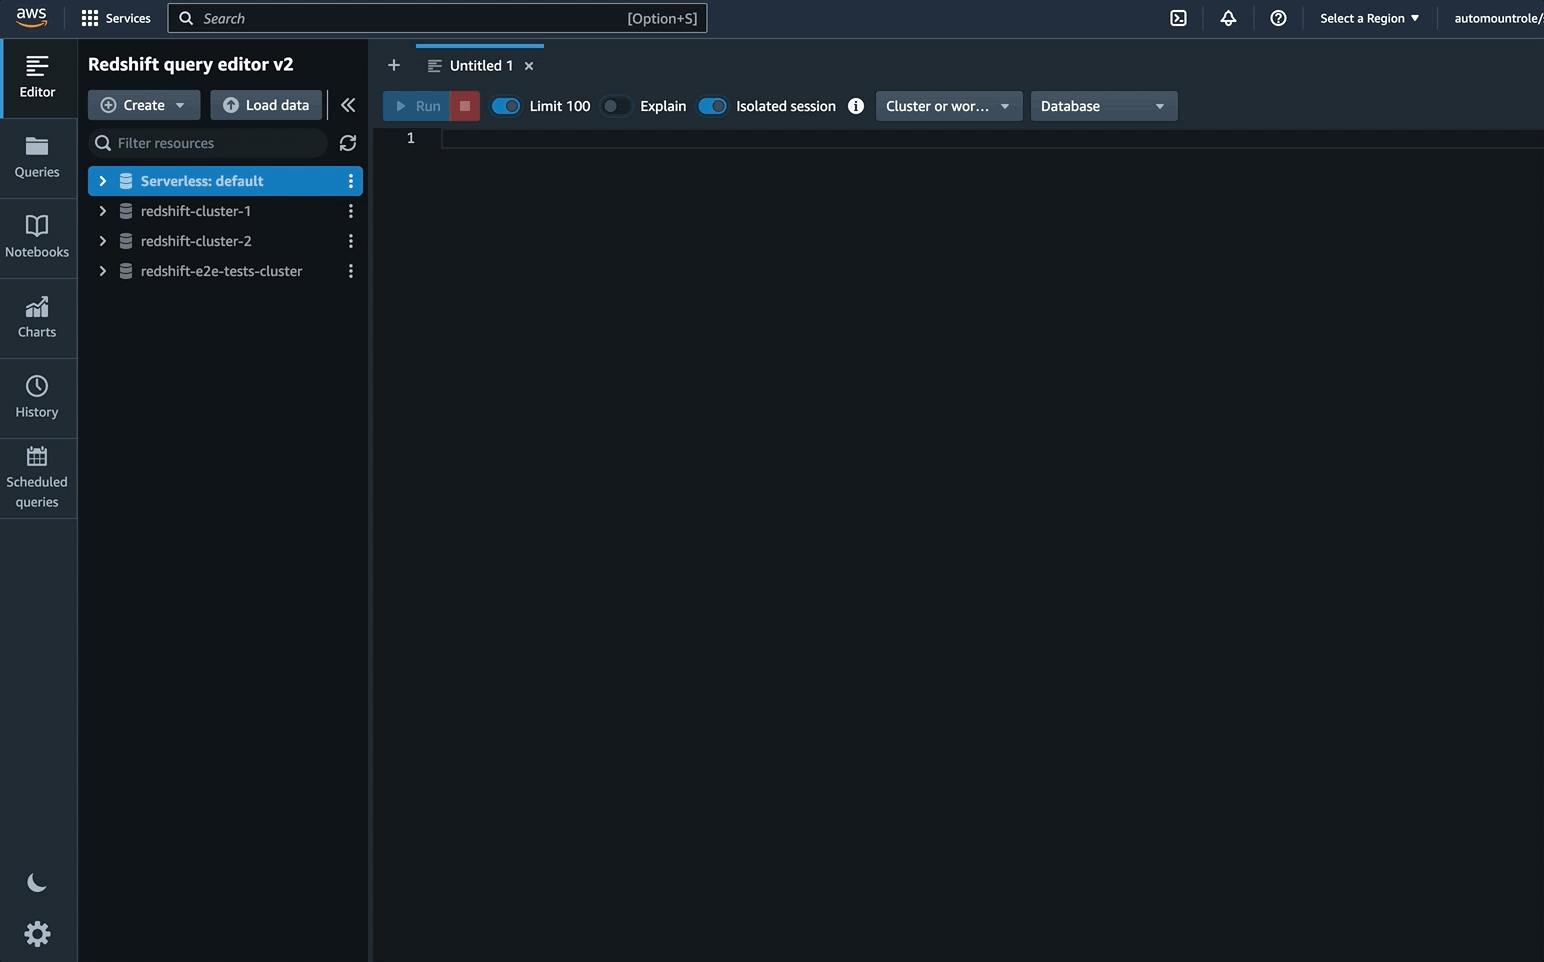Switch to the Editor view
This screenshot has width=1544, height=962.
pos(38,78)
